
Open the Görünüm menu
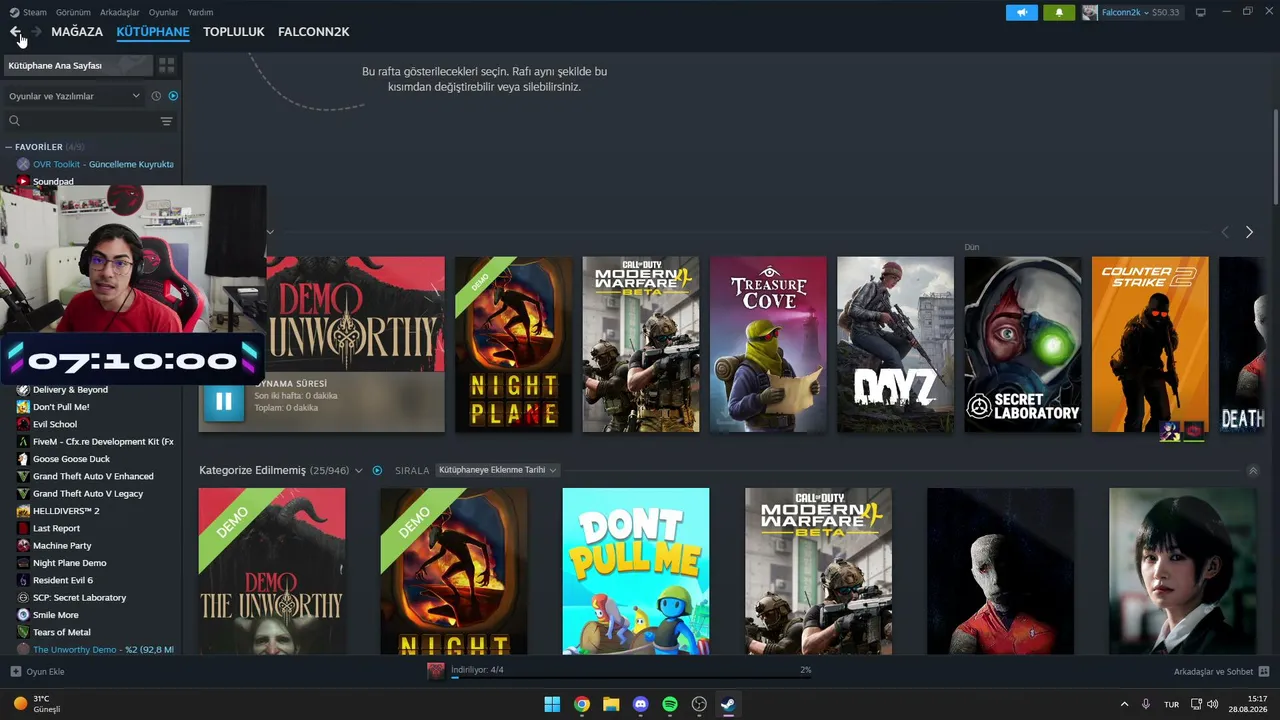tap(73, 12)
